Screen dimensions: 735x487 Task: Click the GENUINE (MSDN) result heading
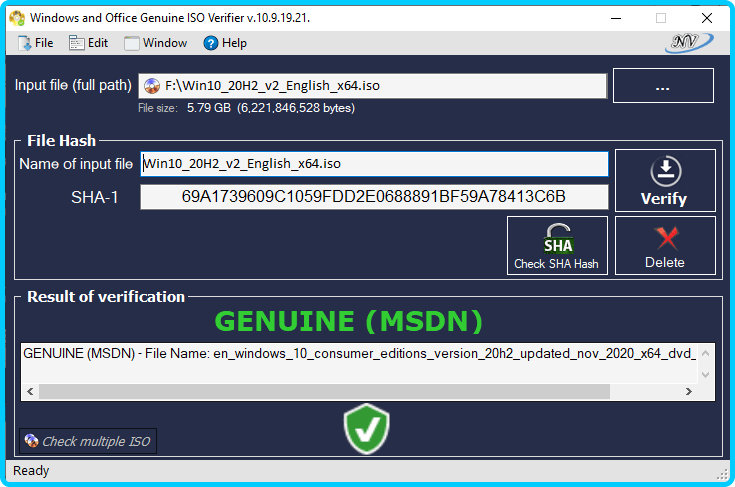coord(348,321)
